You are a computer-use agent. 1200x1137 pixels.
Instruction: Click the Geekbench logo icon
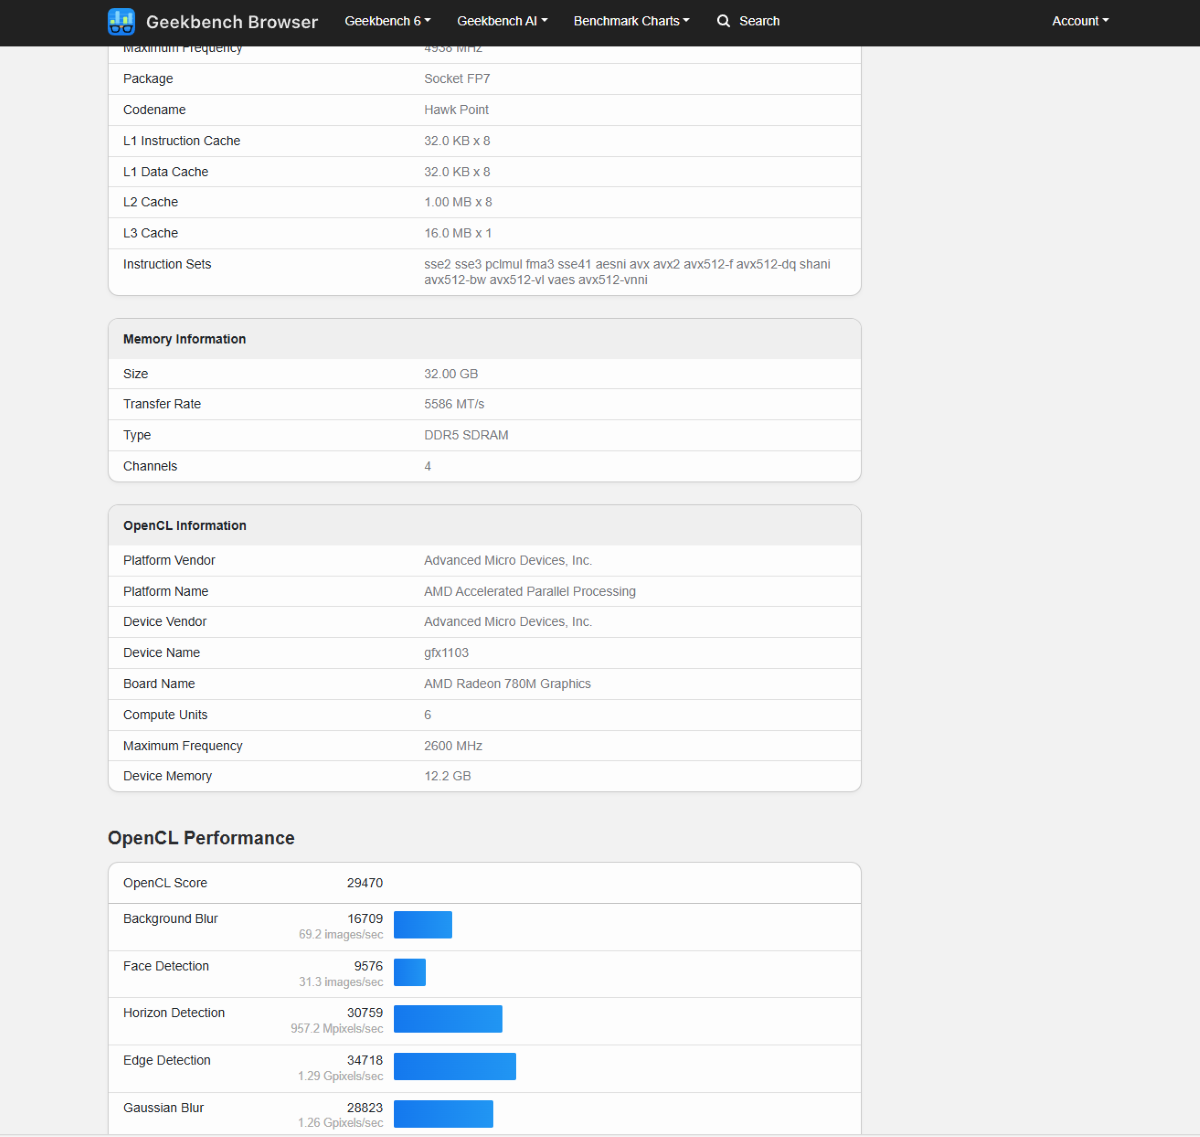pos(121,21)
